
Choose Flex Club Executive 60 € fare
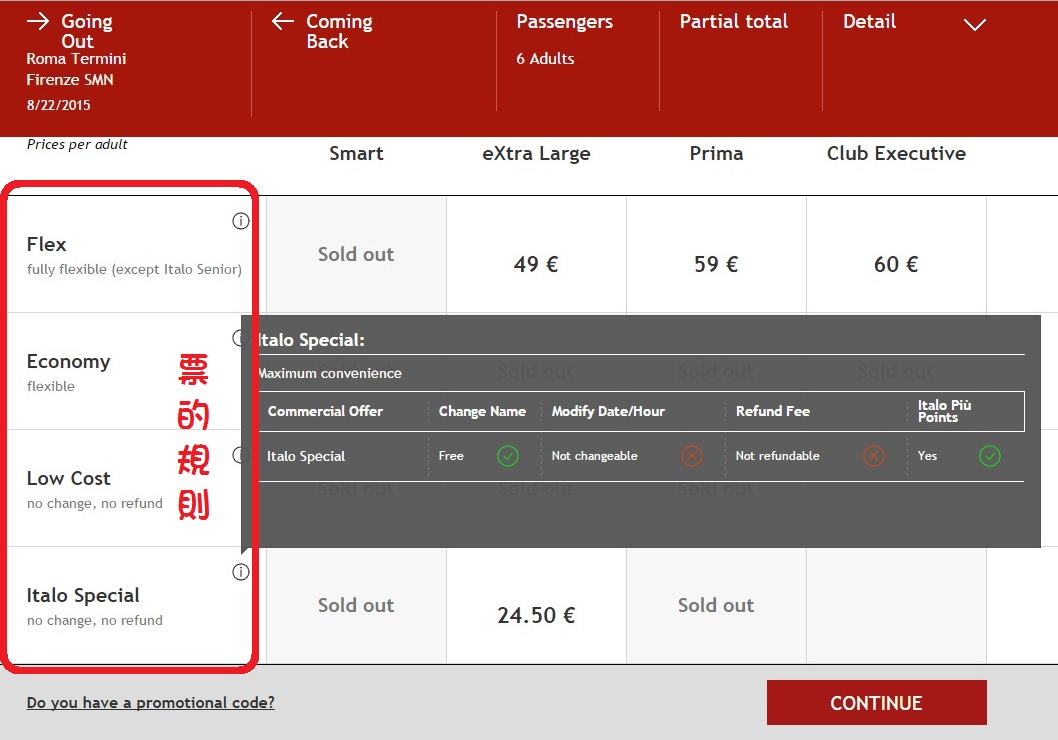click(x=896, y=255)
